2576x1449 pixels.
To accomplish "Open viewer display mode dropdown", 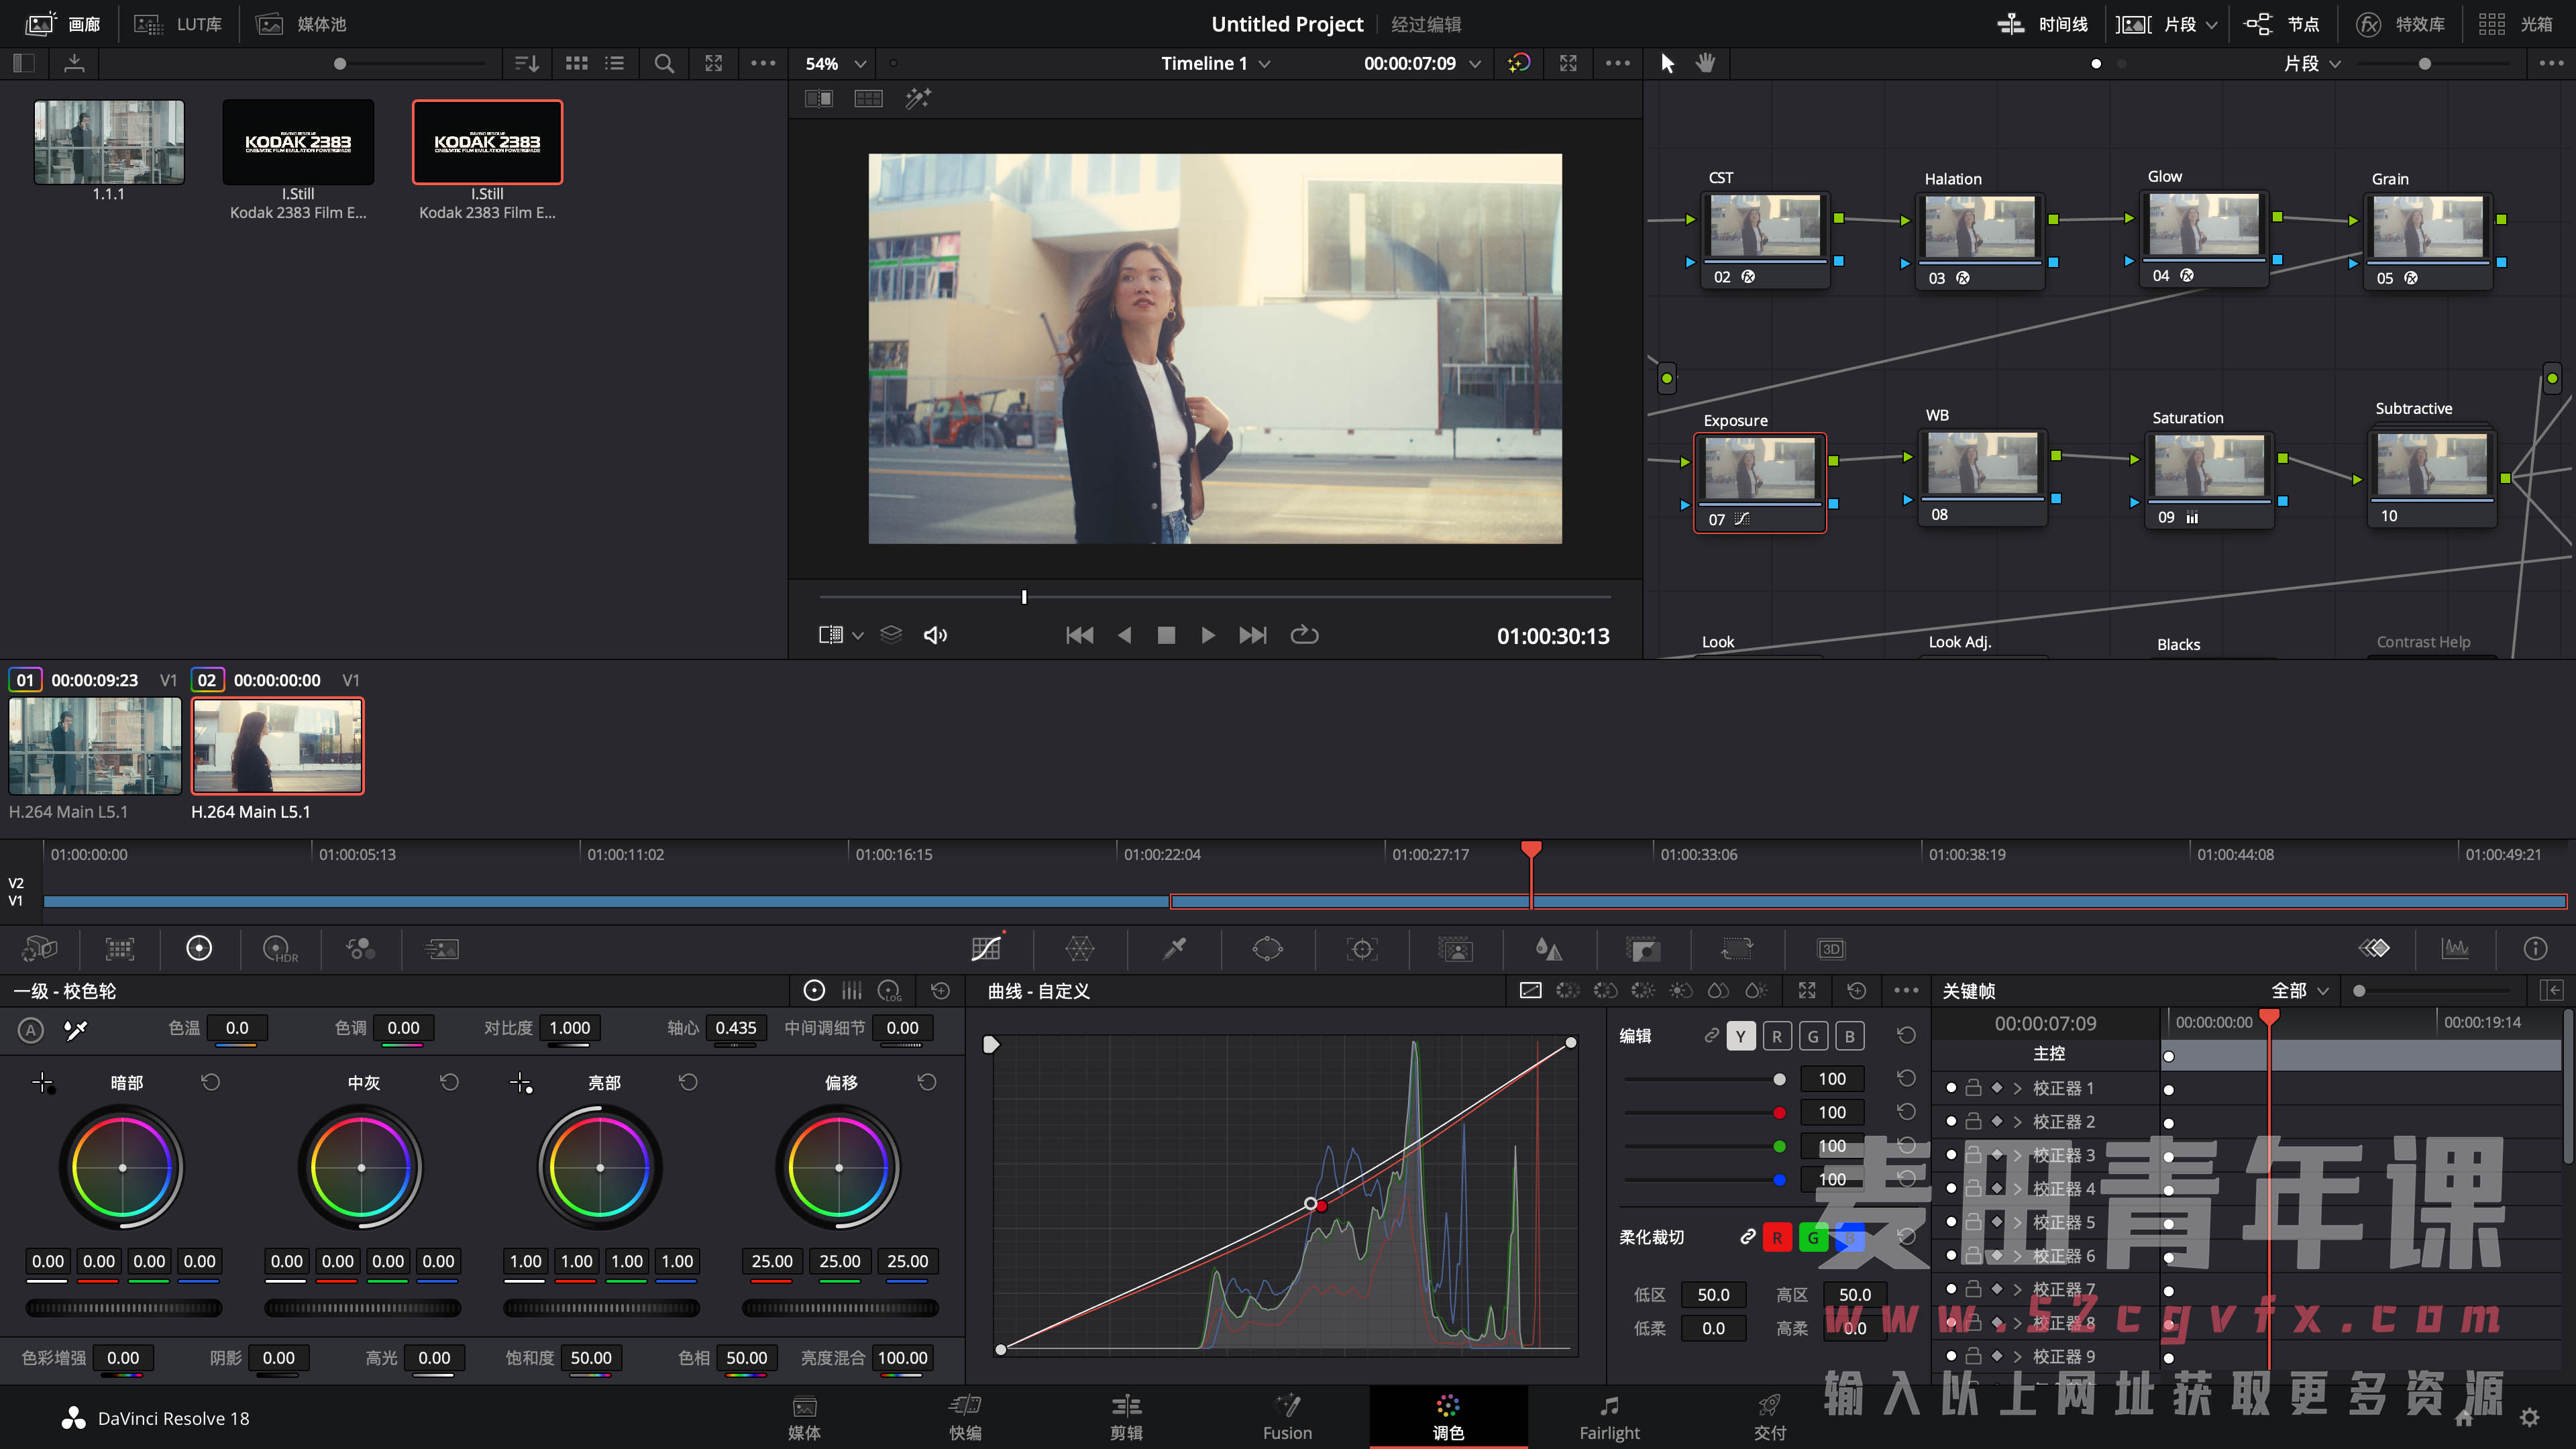I will (840, 635).
